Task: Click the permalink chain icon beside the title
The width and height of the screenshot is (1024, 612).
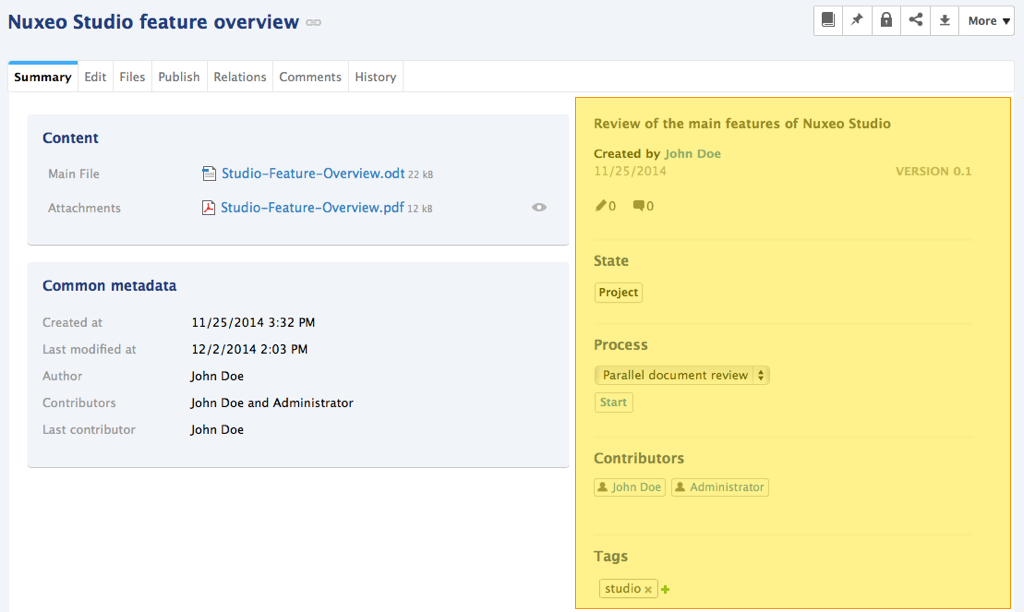Action: [x=313, y=23]
